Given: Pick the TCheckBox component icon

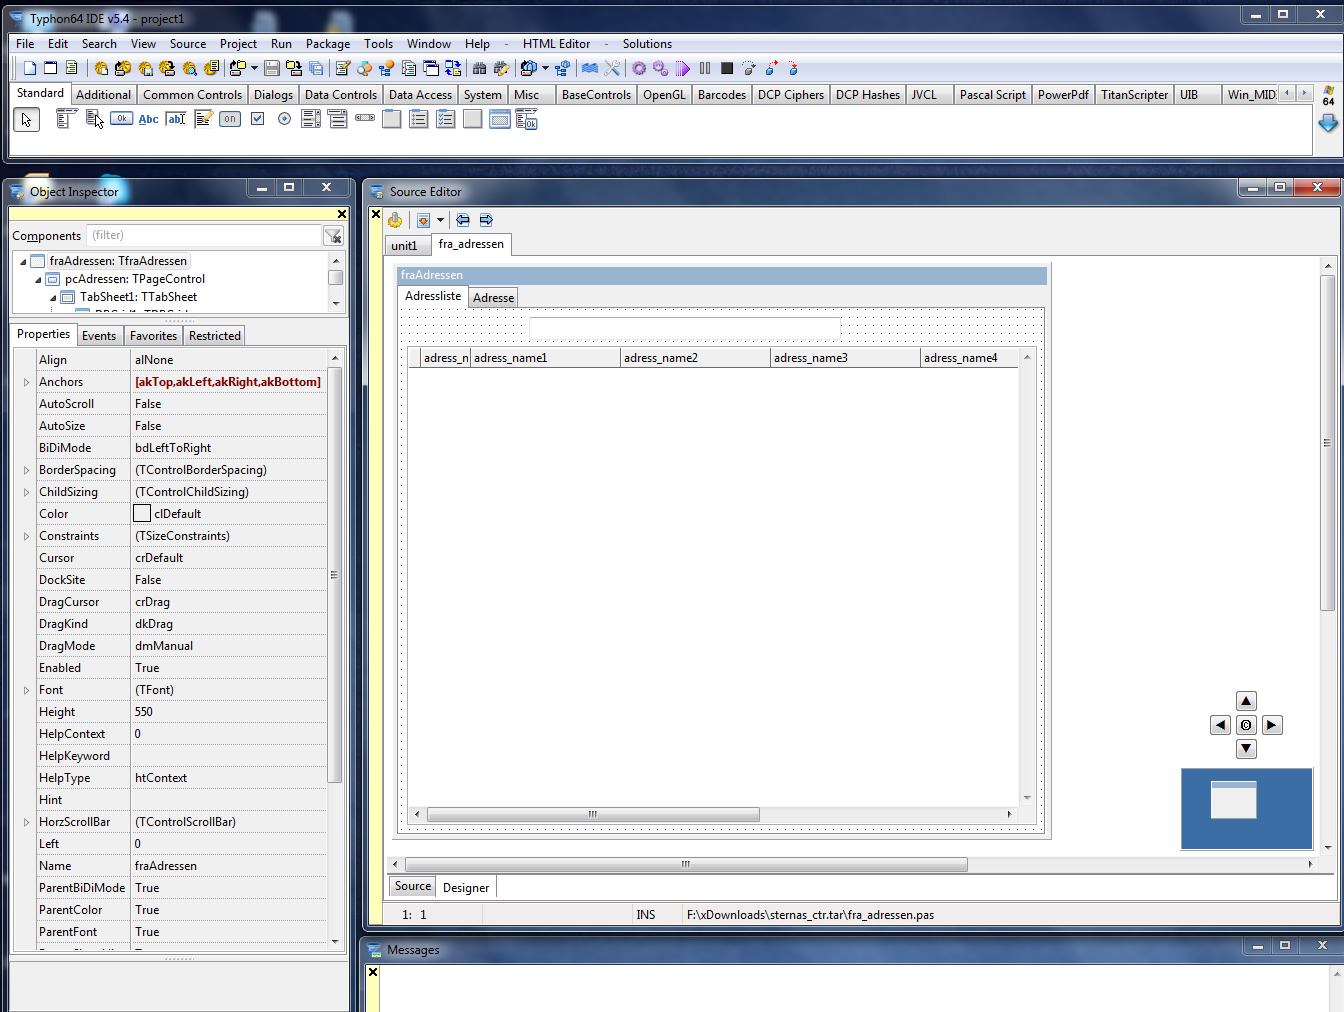Looking at the screenshot, I should [x=257, y=119].
